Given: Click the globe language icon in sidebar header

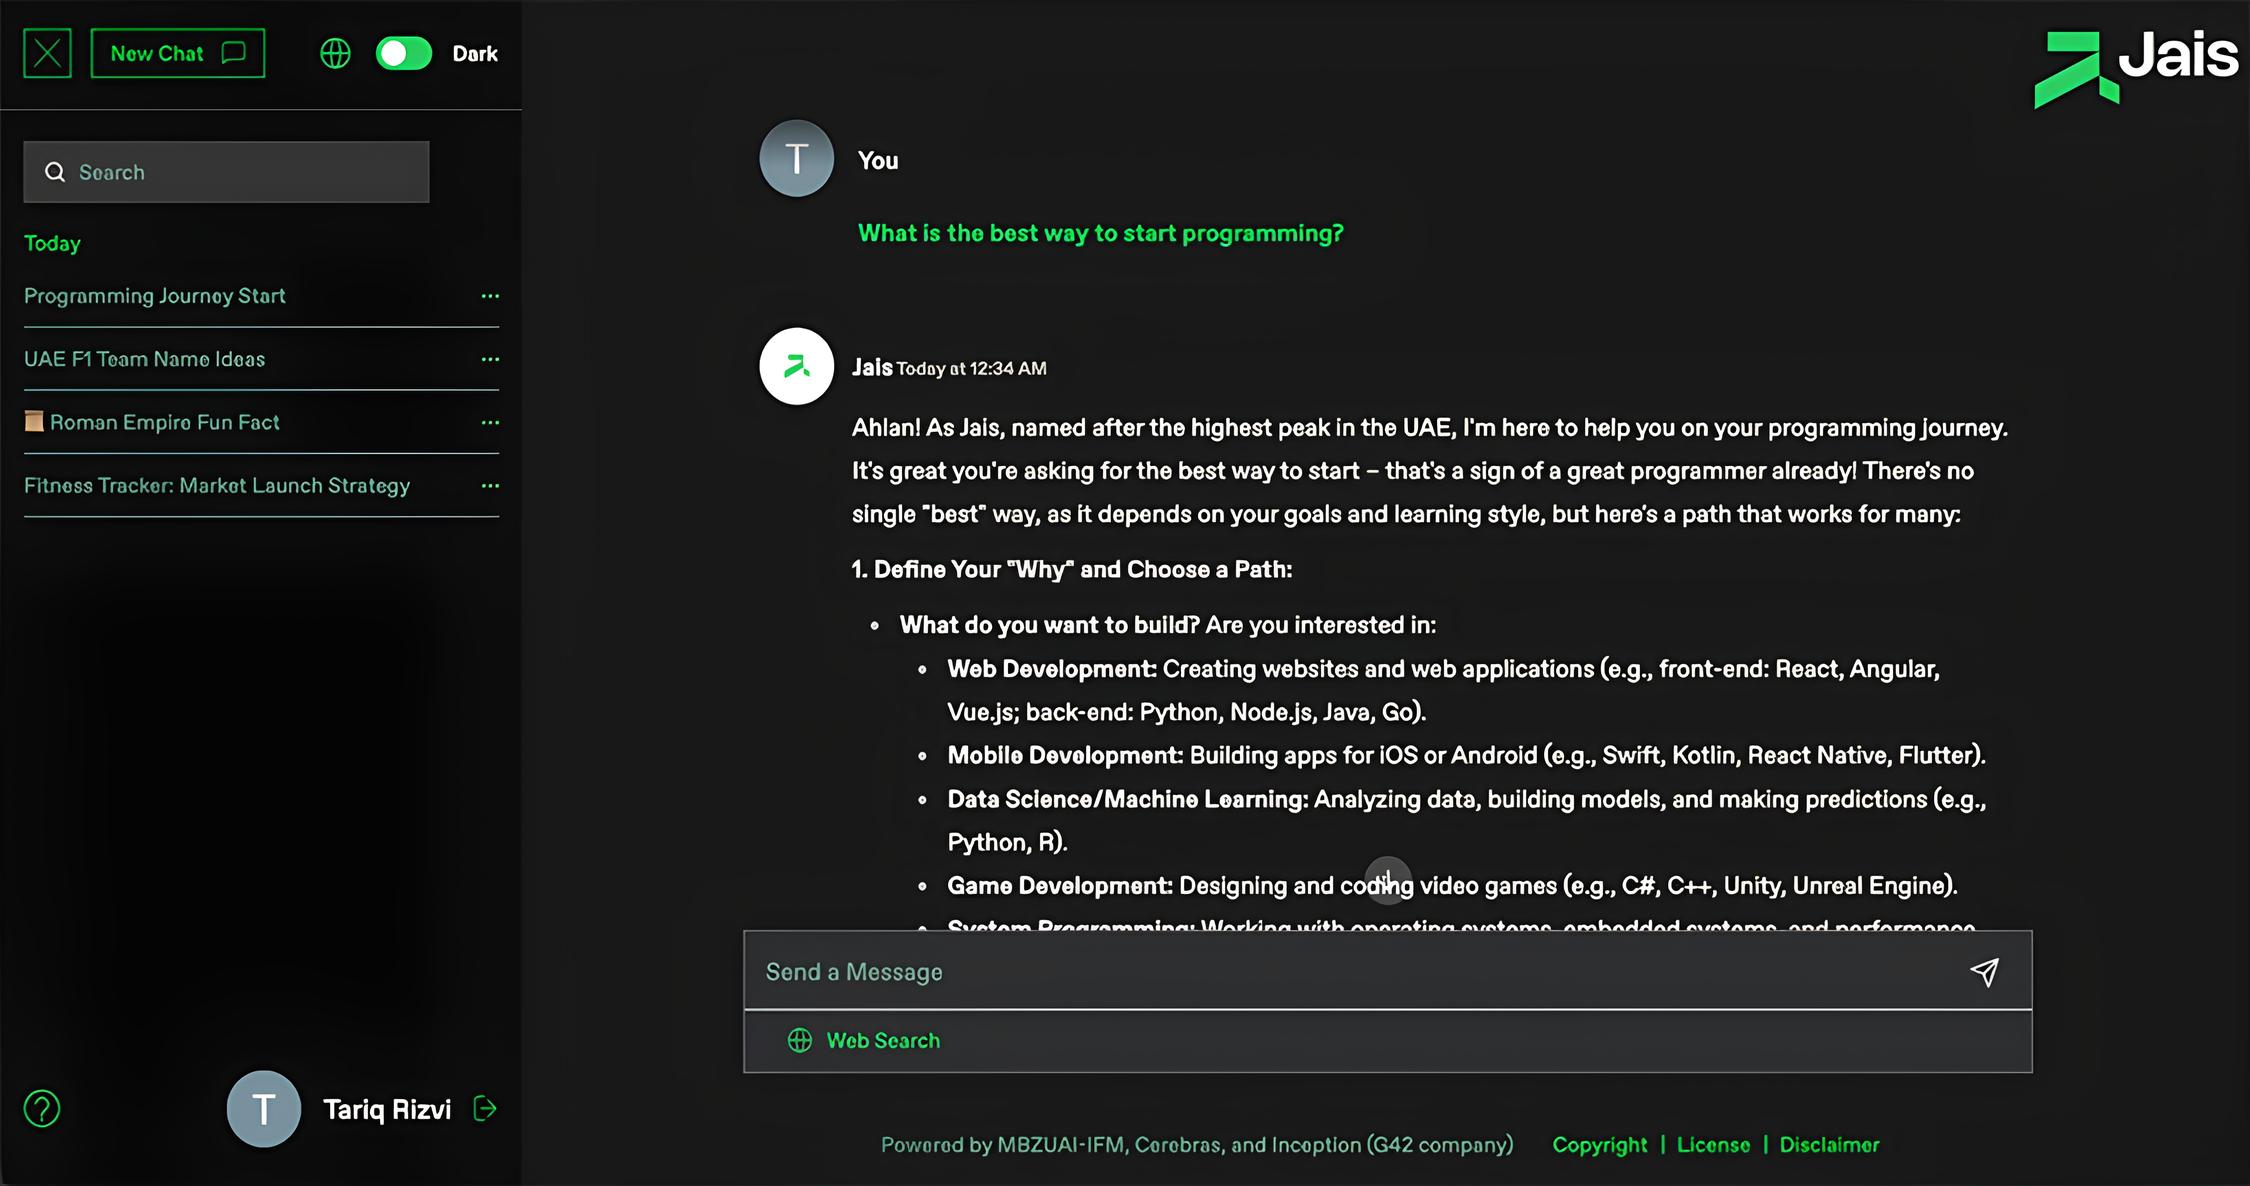Looking at the screenshot, I should point(335,53).
